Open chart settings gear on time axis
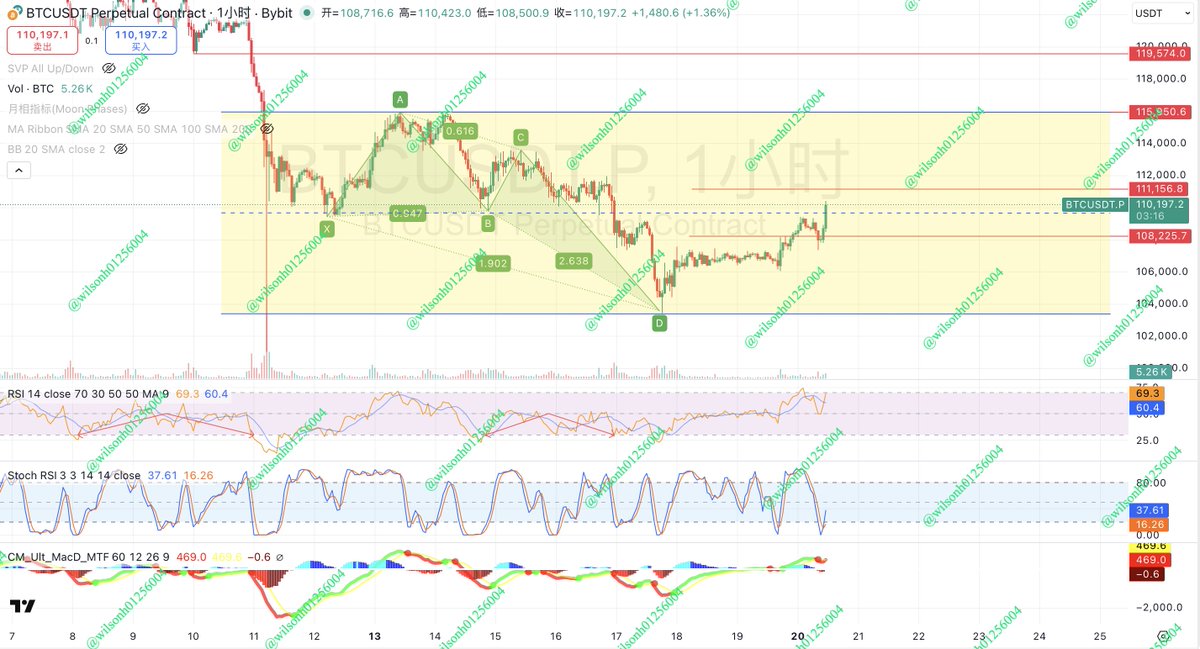The width and height of the screenshot is (1200, 649). click(1164, 636)
